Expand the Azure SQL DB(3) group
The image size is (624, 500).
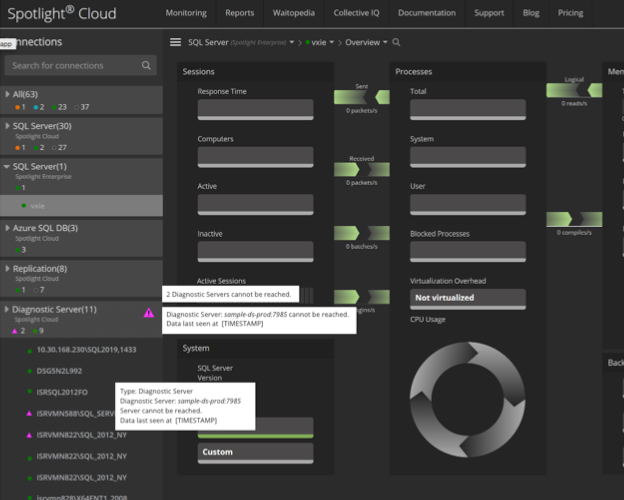tap(7, 228)
